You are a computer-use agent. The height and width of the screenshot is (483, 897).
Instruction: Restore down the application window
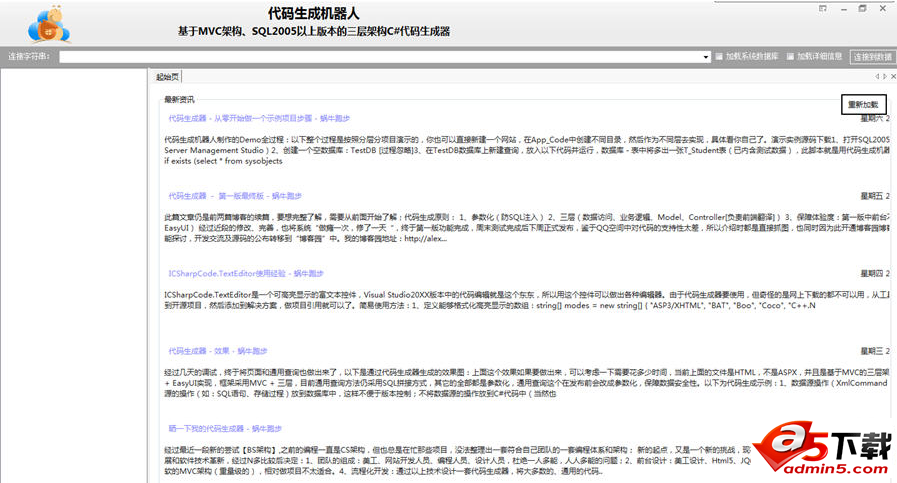click(862, 8)
